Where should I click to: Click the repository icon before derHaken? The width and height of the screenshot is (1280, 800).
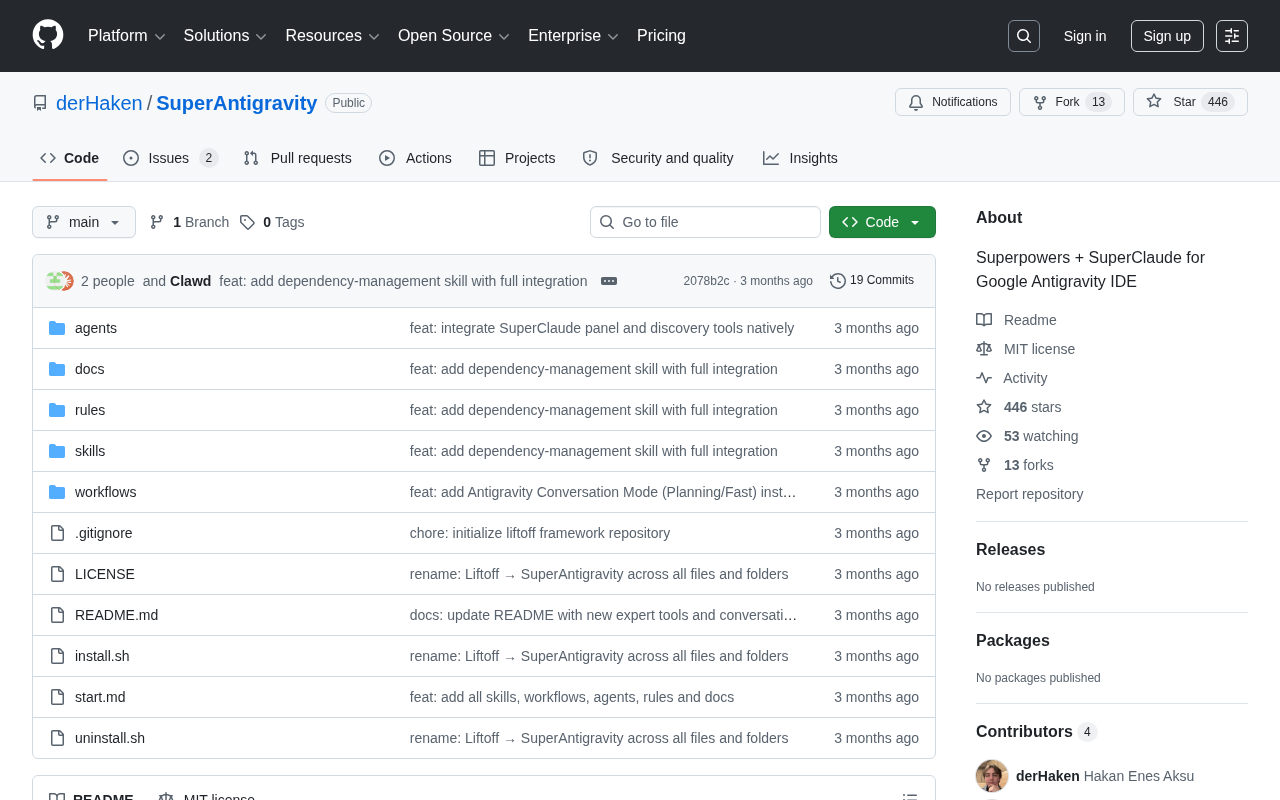coord(40,103)
